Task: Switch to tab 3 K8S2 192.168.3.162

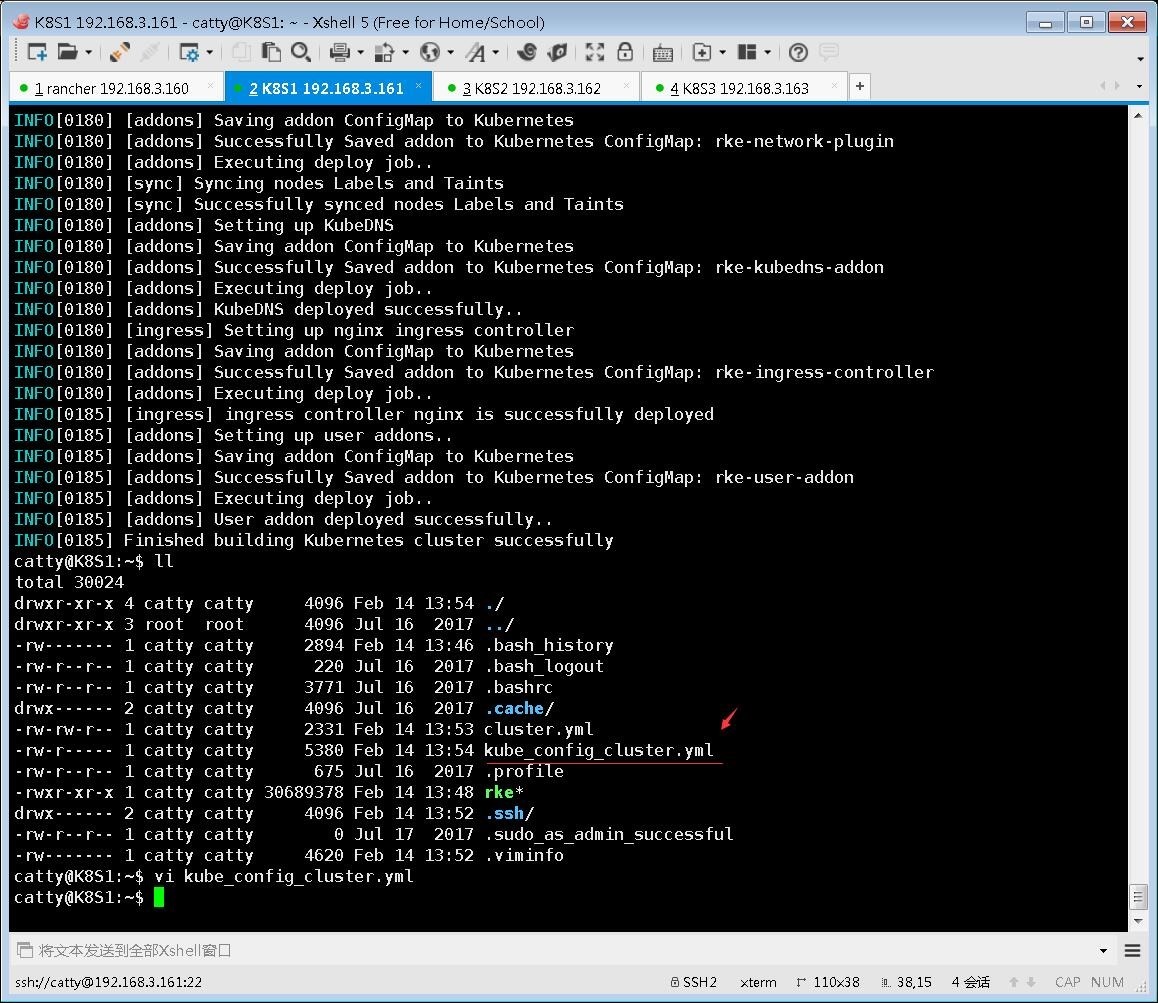Action: (x=537, y=89)
